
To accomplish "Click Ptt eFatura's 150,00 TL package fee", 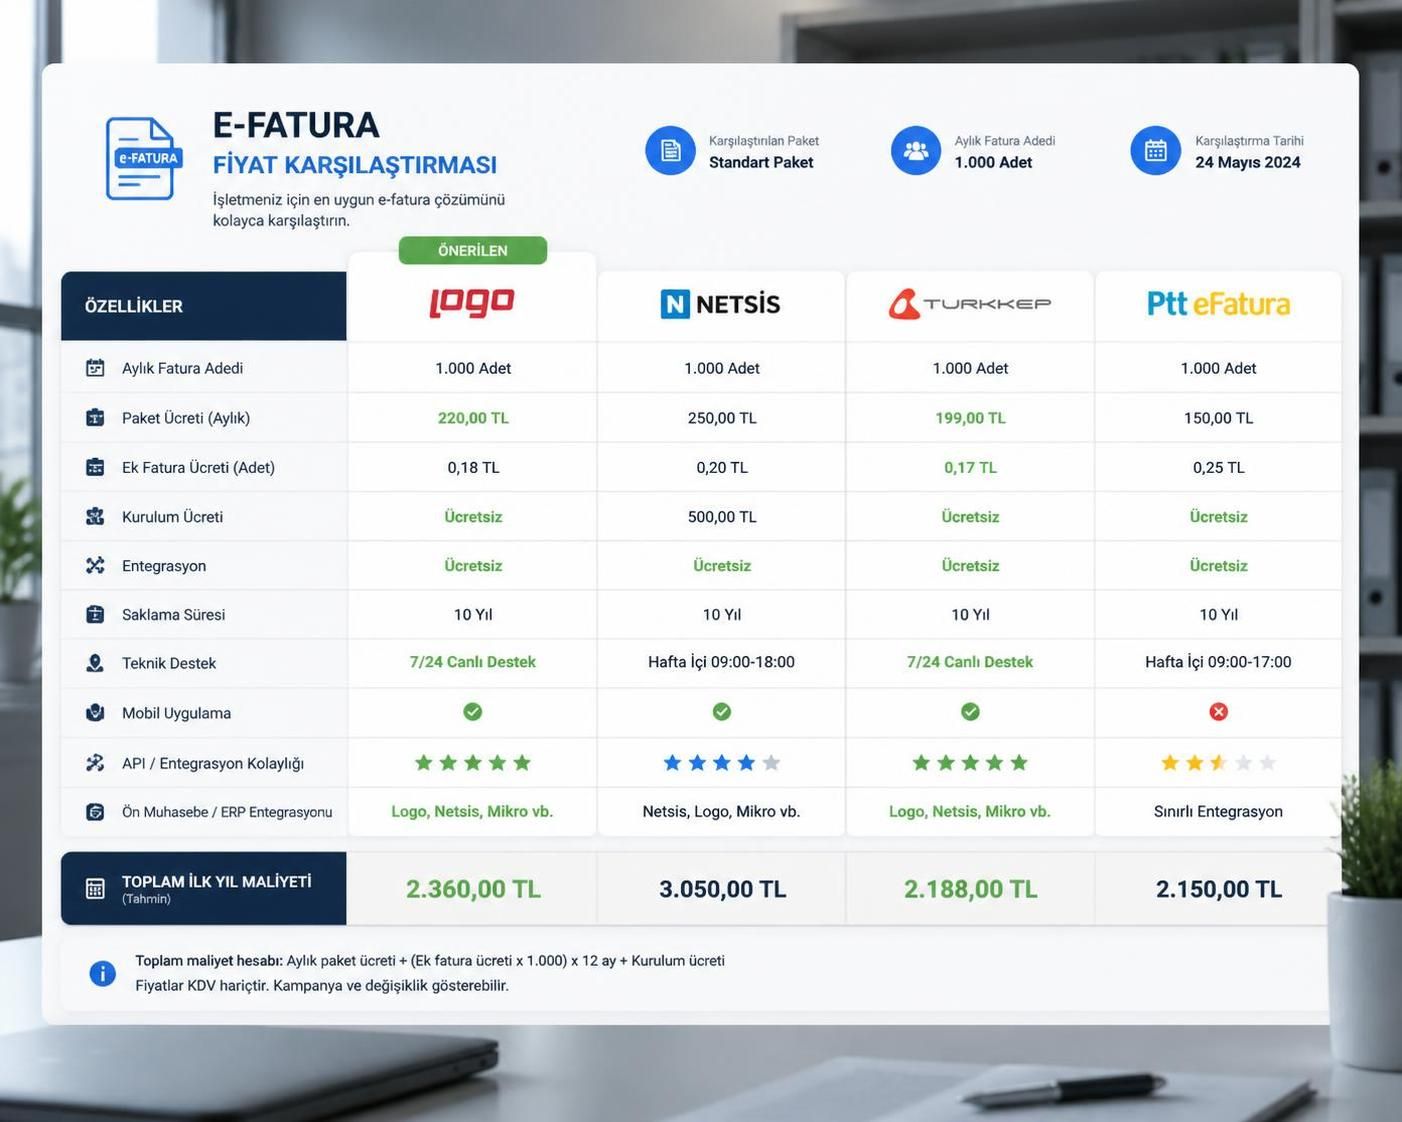I will pos(1218,418).
